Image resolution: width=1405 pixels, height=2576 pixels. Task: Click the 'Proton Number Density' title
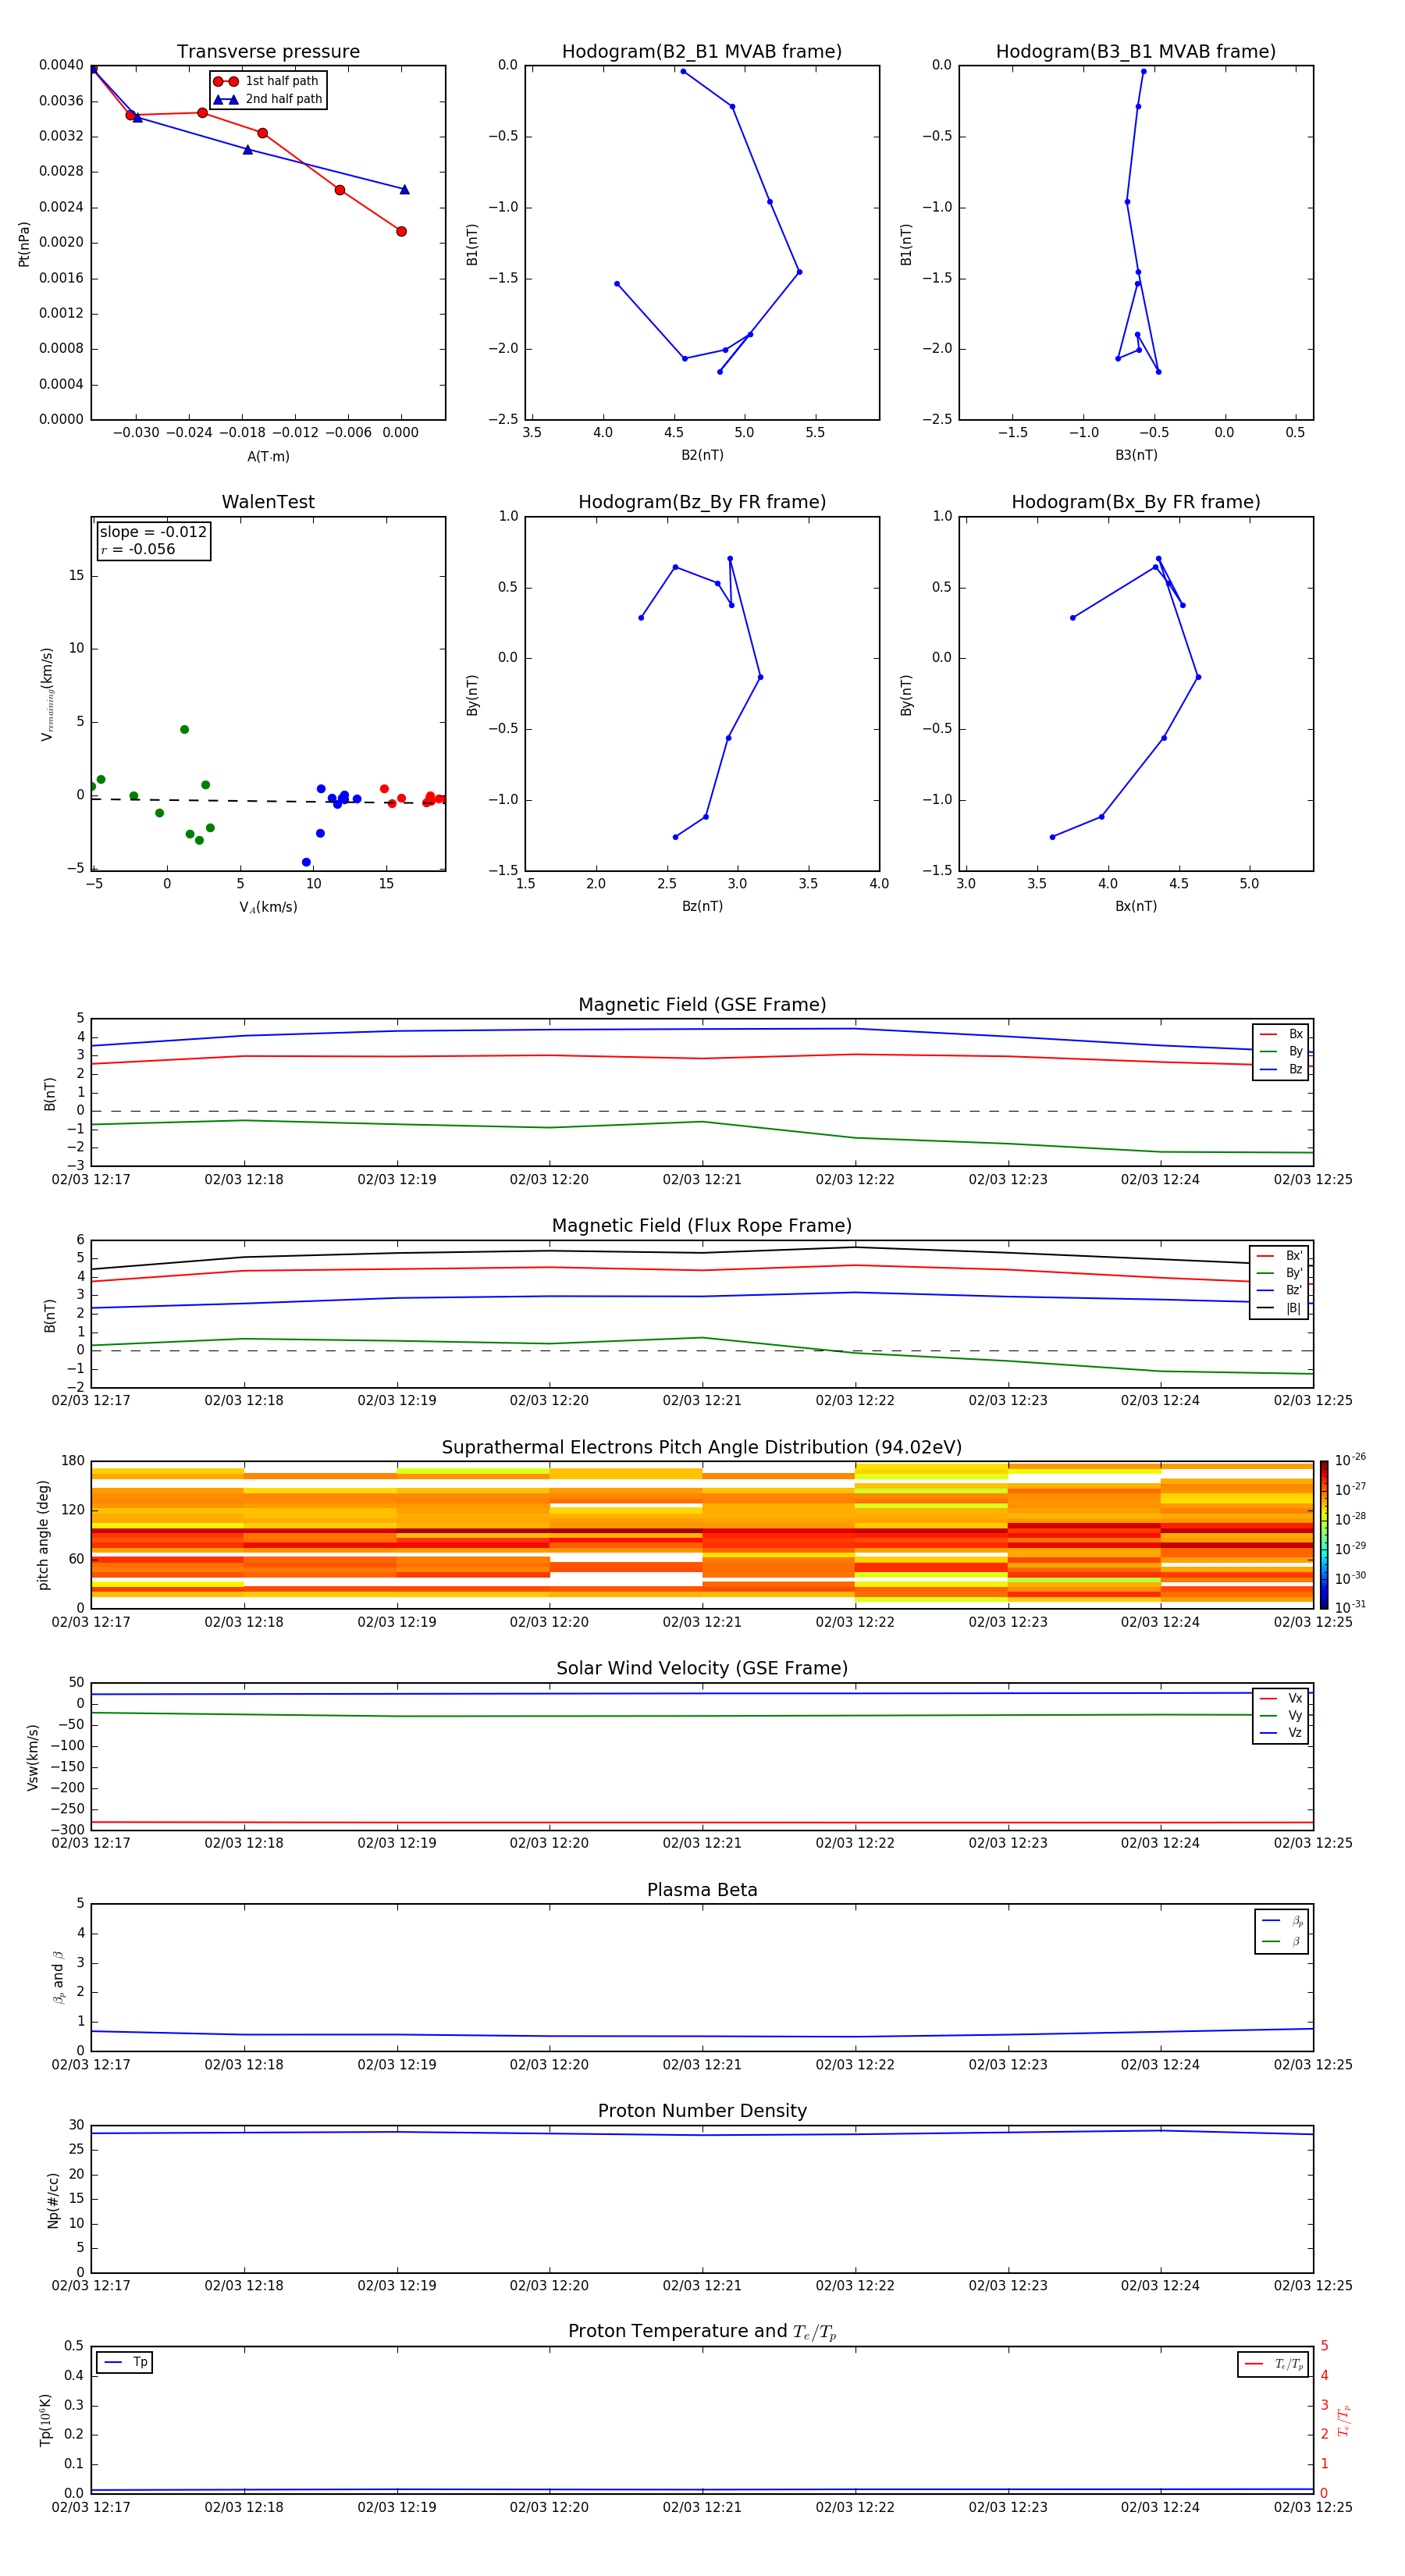click(x=702, y=2111)
